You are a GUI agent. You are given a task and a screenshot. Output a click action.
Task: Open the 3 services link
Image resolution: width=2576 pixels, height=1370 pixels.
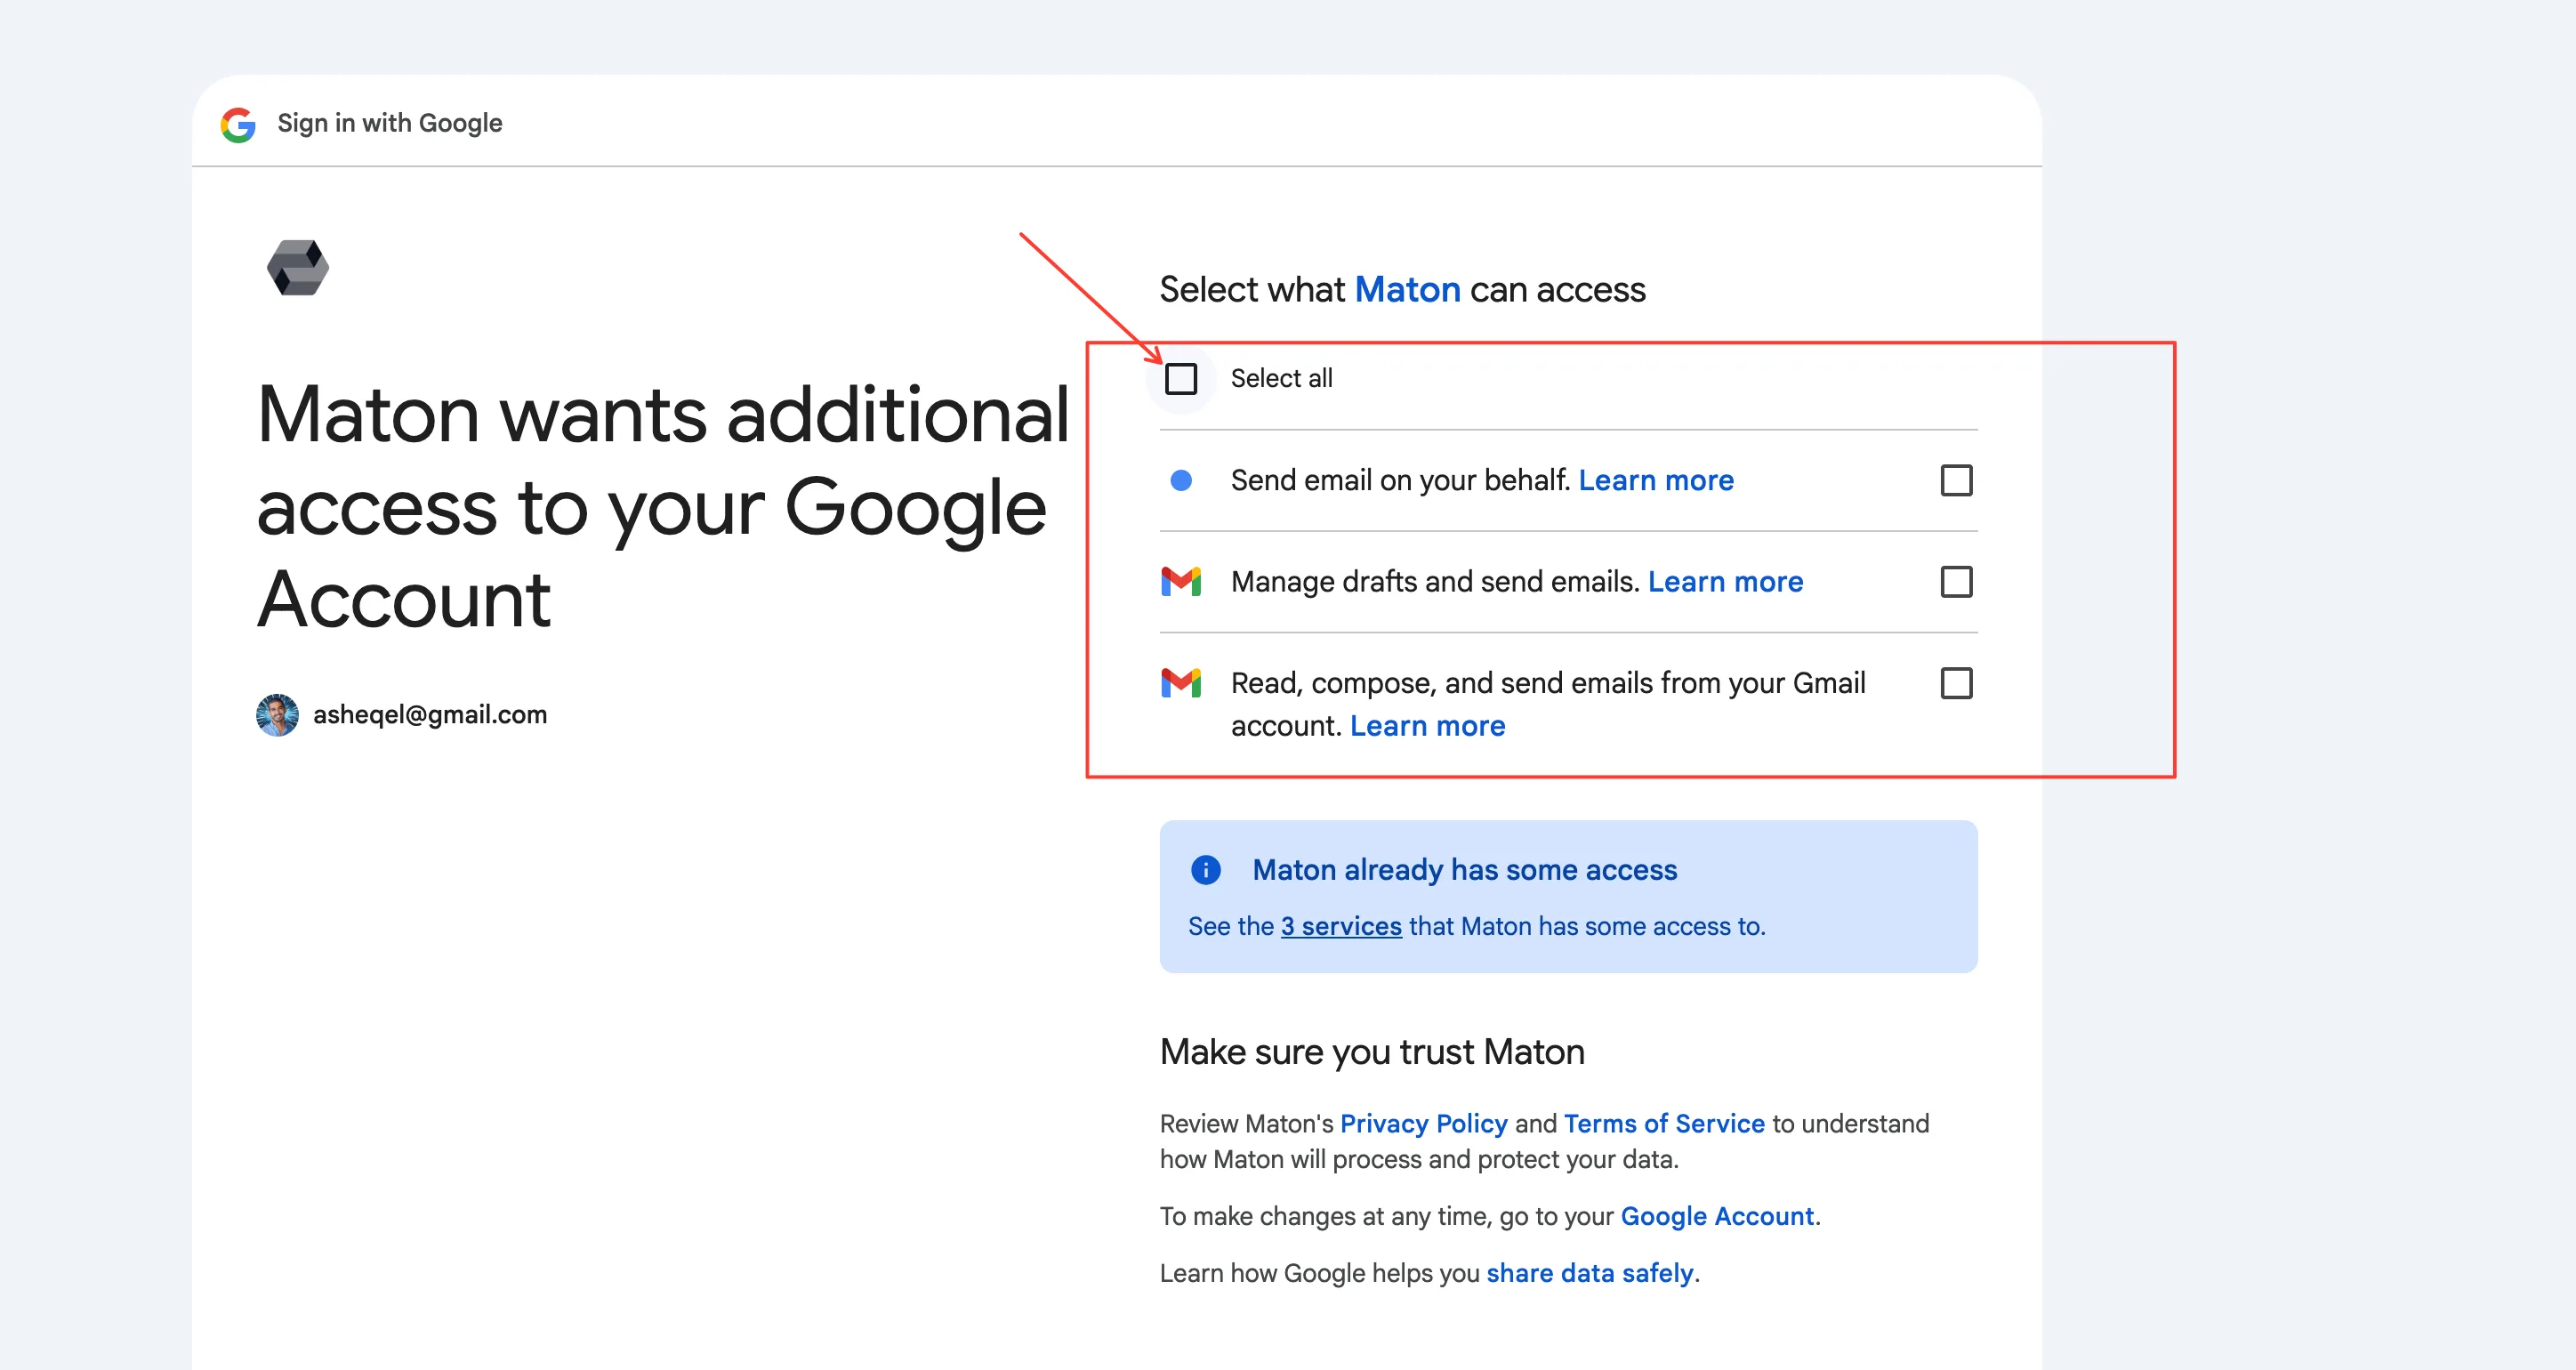click(x=1341, y=927)
